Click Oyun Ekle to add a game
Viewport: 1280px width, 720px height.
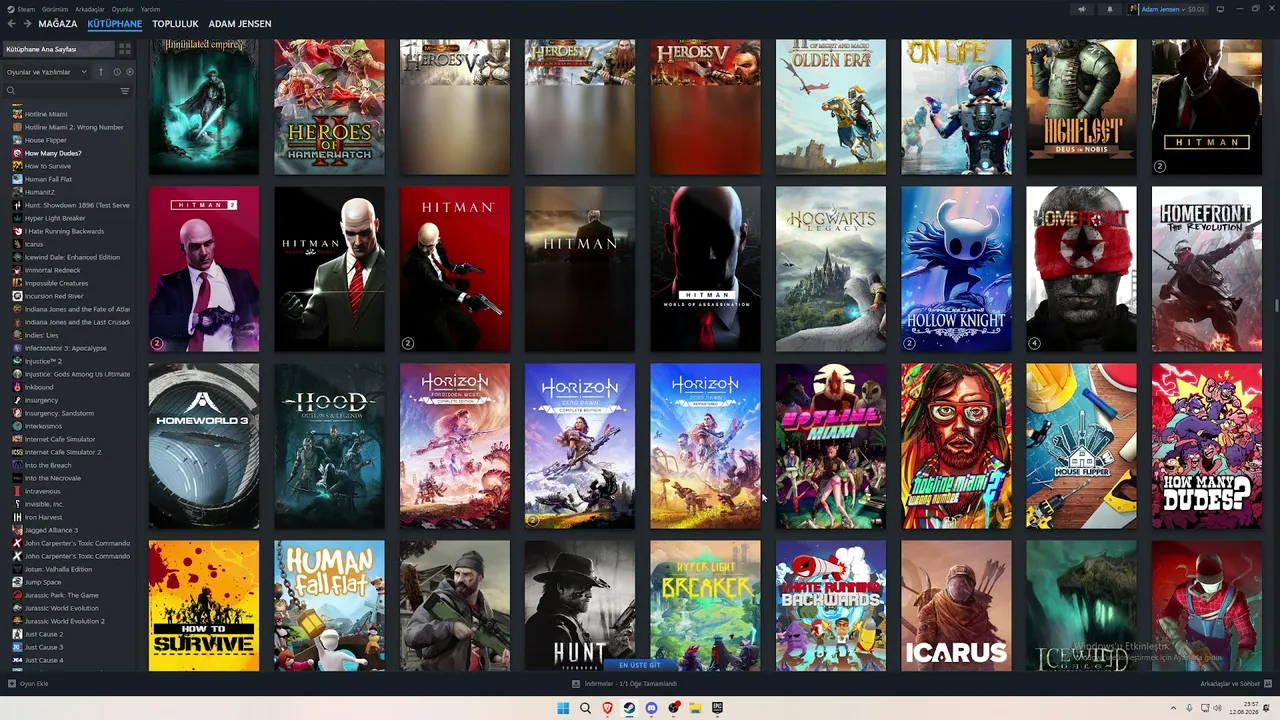pyautogui.click(x=28, y=684)
